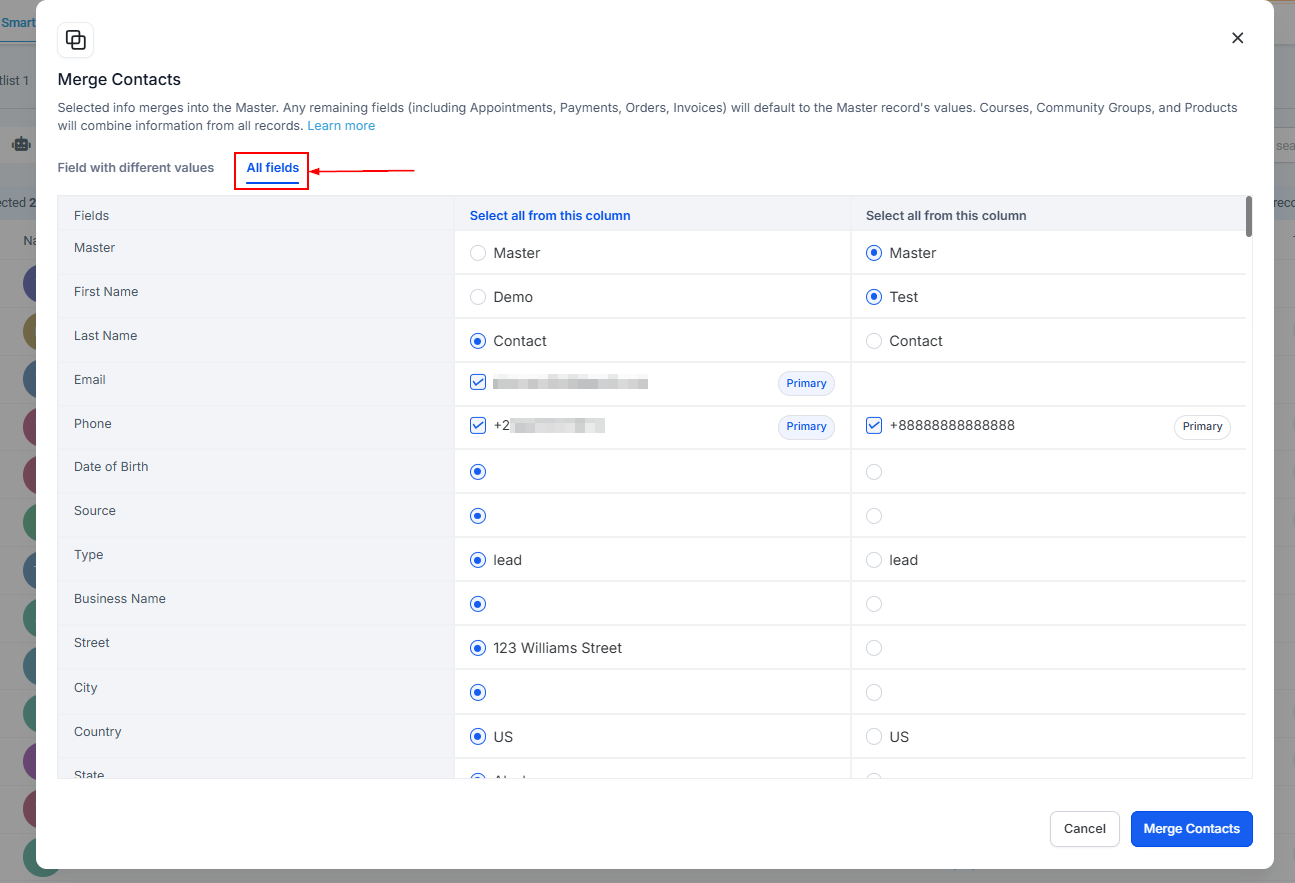Viewport: 1295px width, 883px height.
Task: Click the Date of Birth field label
Action: point(111,467)
